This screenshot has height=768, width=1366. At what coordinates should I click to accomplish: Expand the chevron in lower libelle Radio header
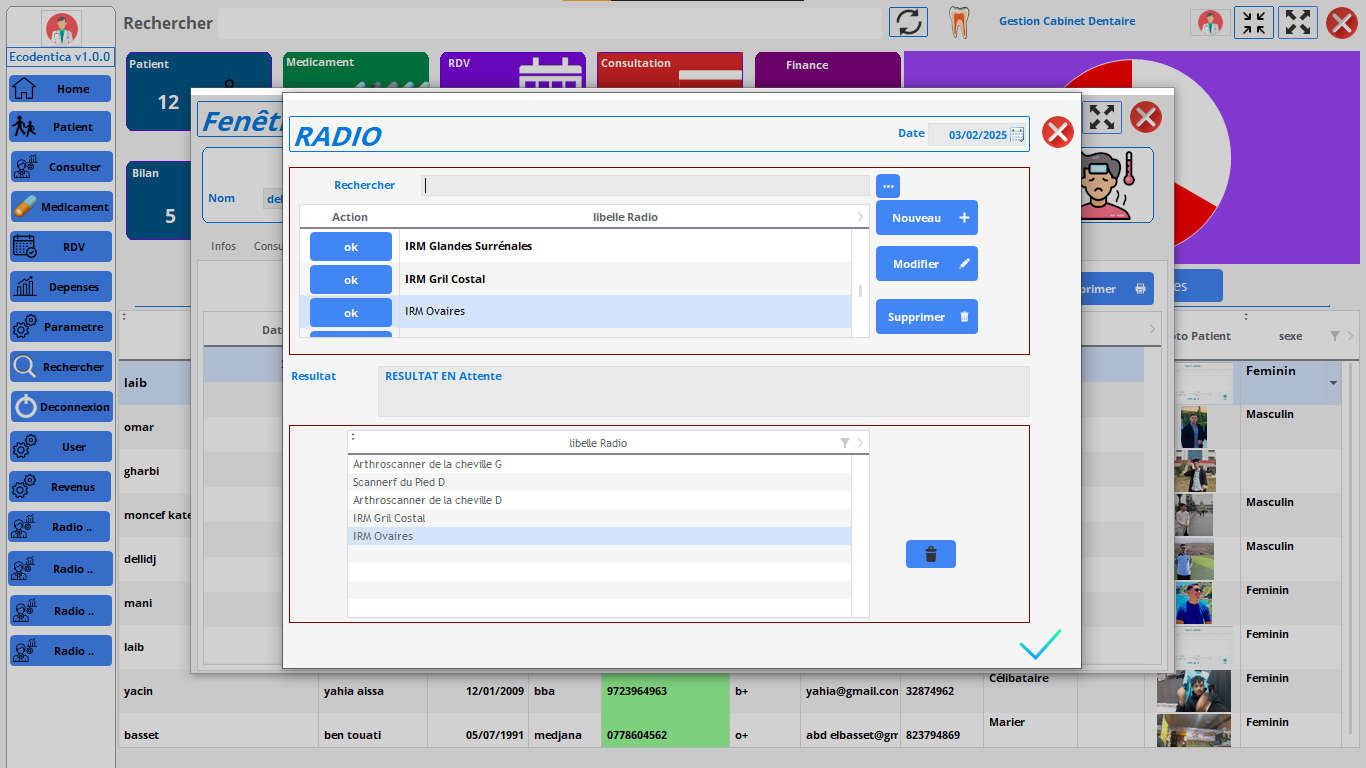tap(861, 443)
